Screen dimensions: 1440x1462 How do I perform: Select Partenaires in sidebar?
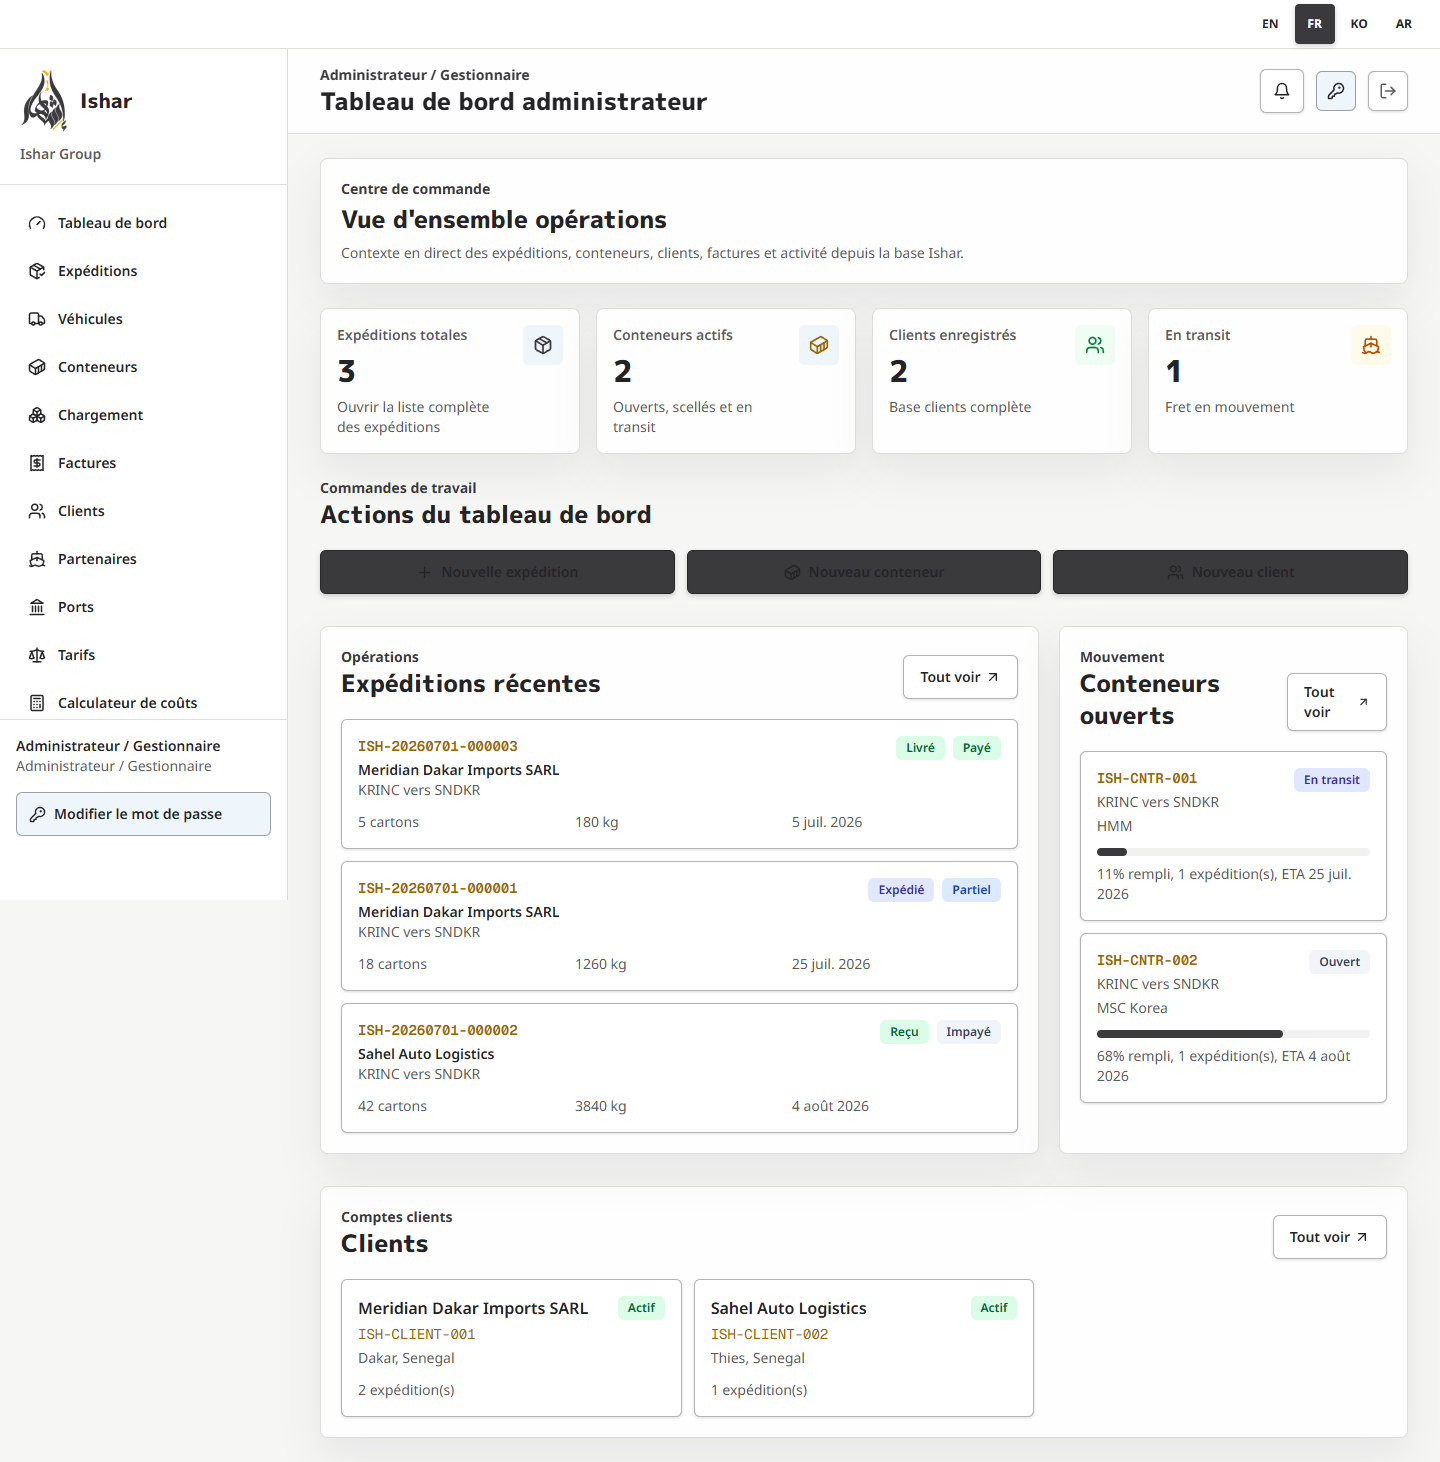tap(143, 559)
